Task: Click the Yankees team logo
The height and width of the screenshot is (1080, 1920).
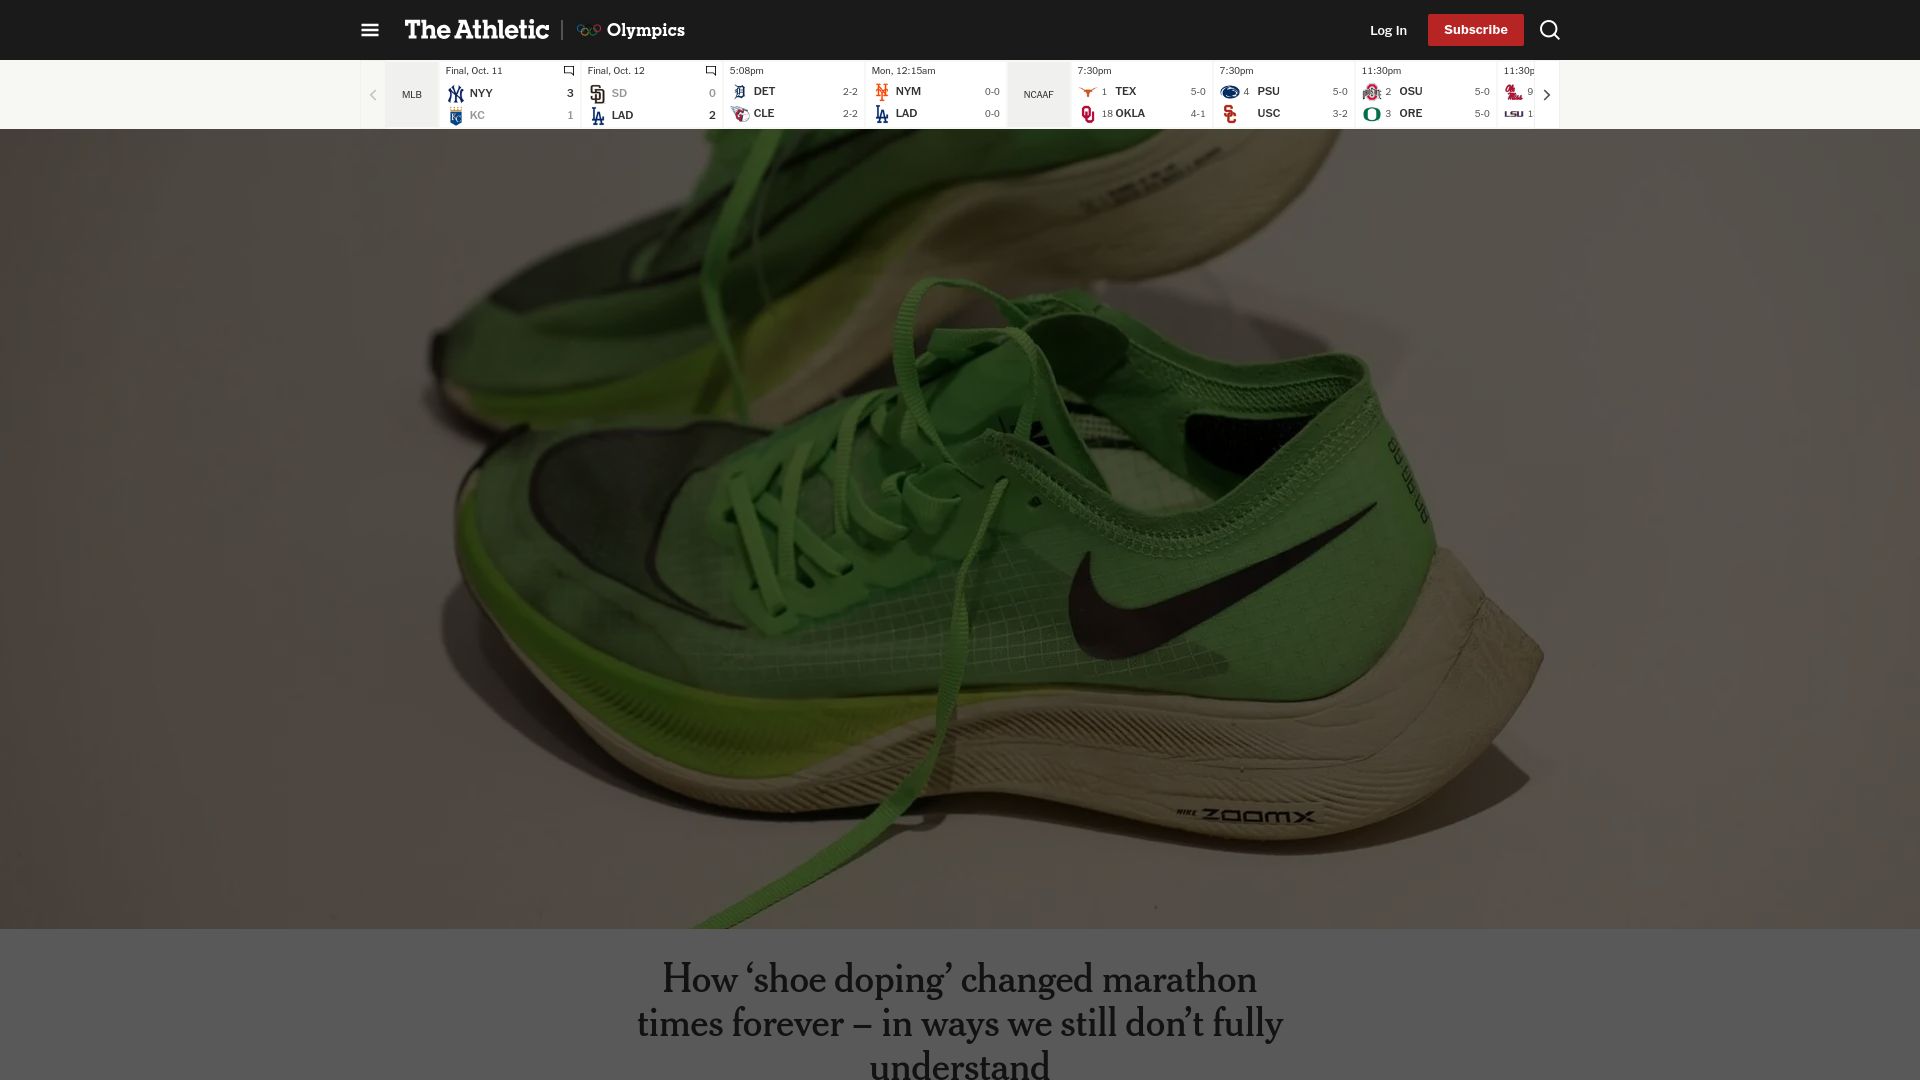Action: pyautogui.click(x=456, y=93)
